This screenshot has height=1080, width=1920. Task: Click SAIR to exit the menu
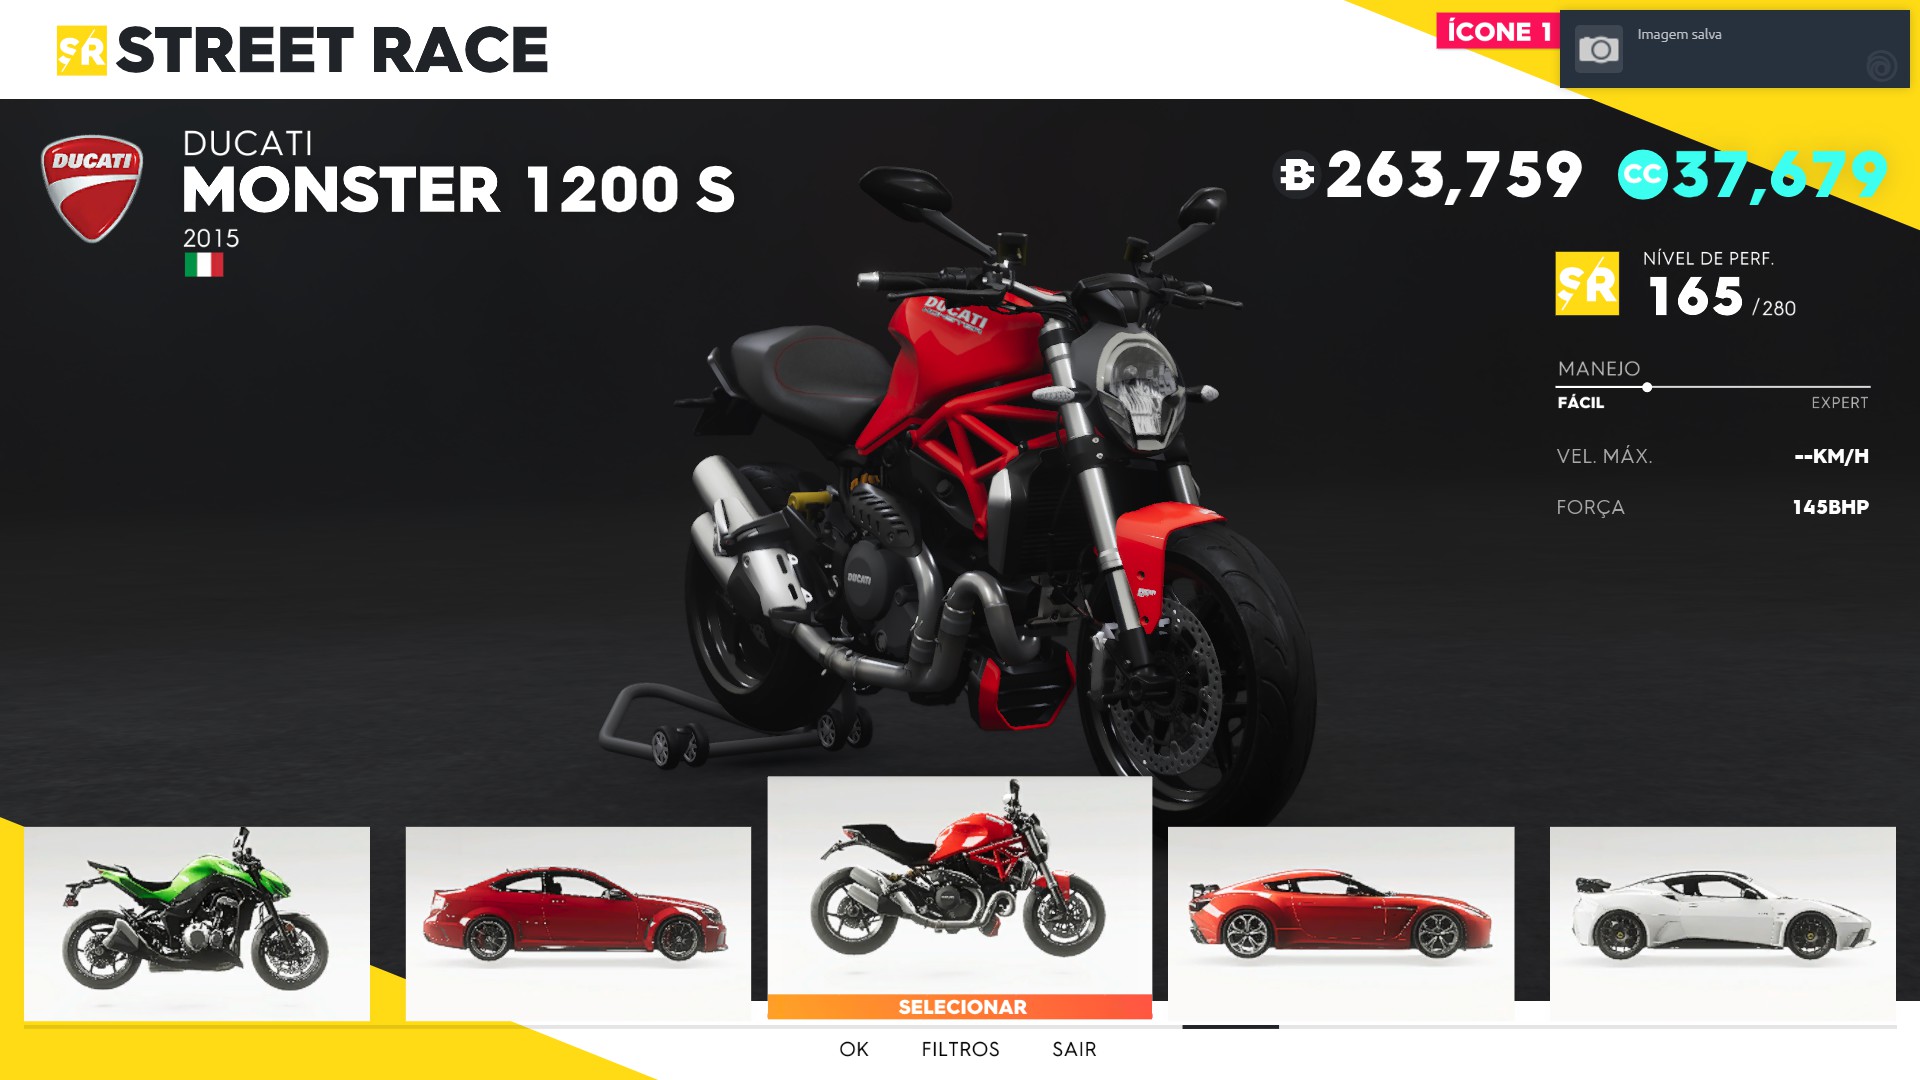coord(1074,1049)
